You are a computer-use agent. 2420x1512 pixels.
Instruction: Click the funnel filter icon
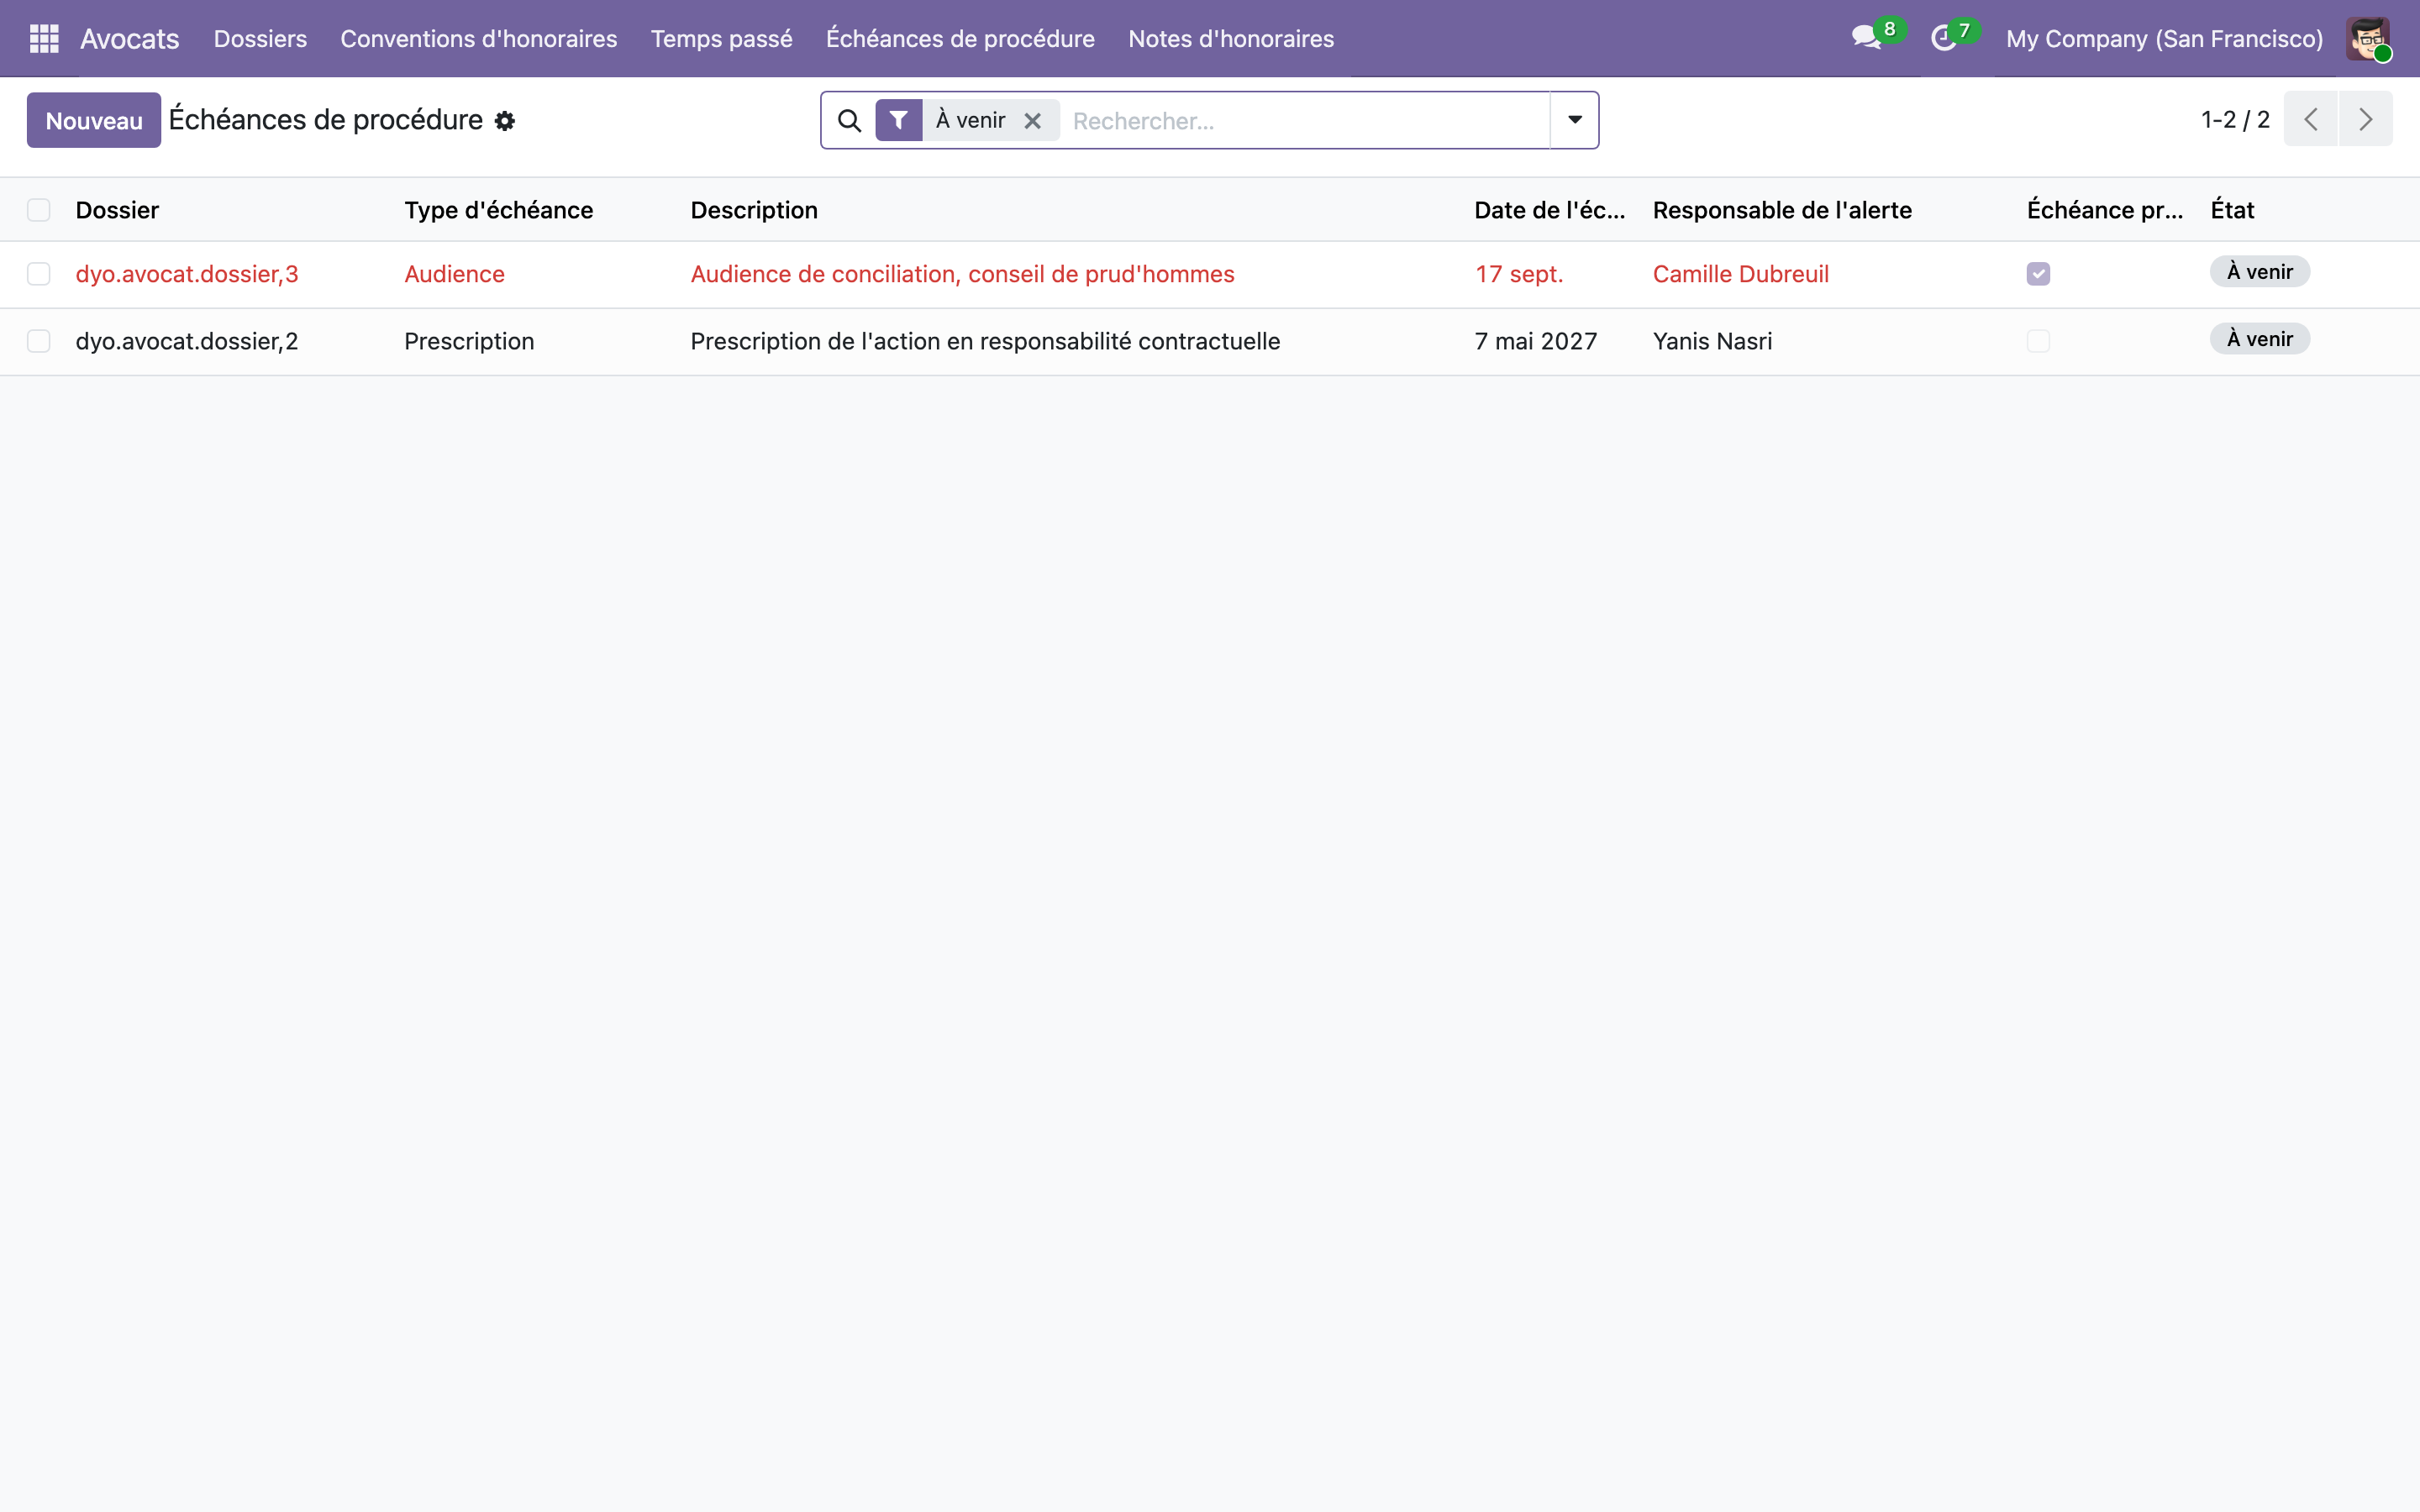coord(899,120)
